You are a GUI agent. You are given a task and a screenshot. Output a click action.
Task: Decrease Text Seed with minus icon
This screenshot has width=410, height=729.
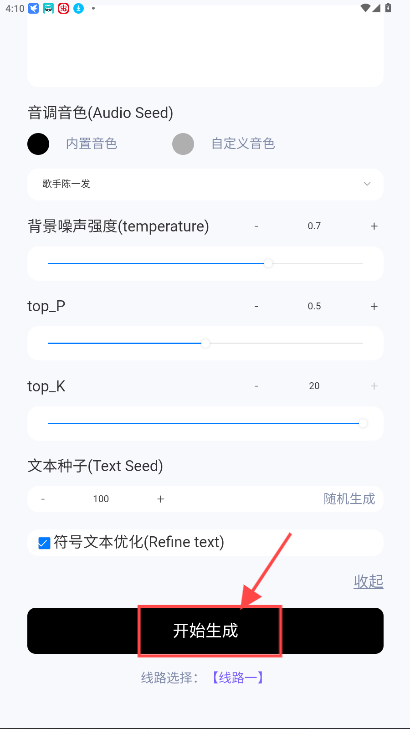43,499
